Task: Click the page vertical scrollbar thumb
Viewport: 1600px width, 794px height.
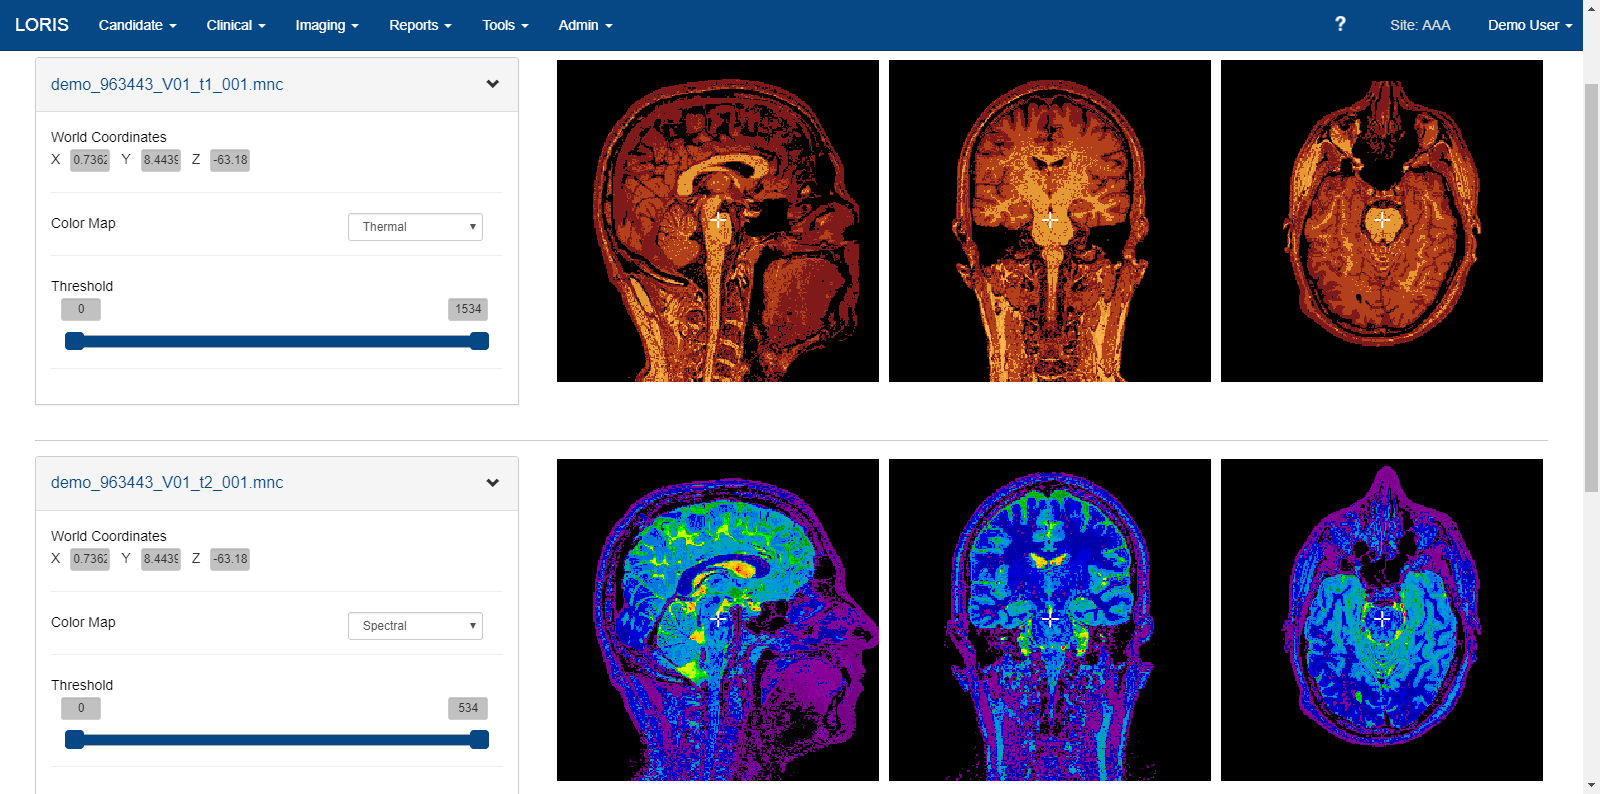Action: click(x=1591, y=288)
